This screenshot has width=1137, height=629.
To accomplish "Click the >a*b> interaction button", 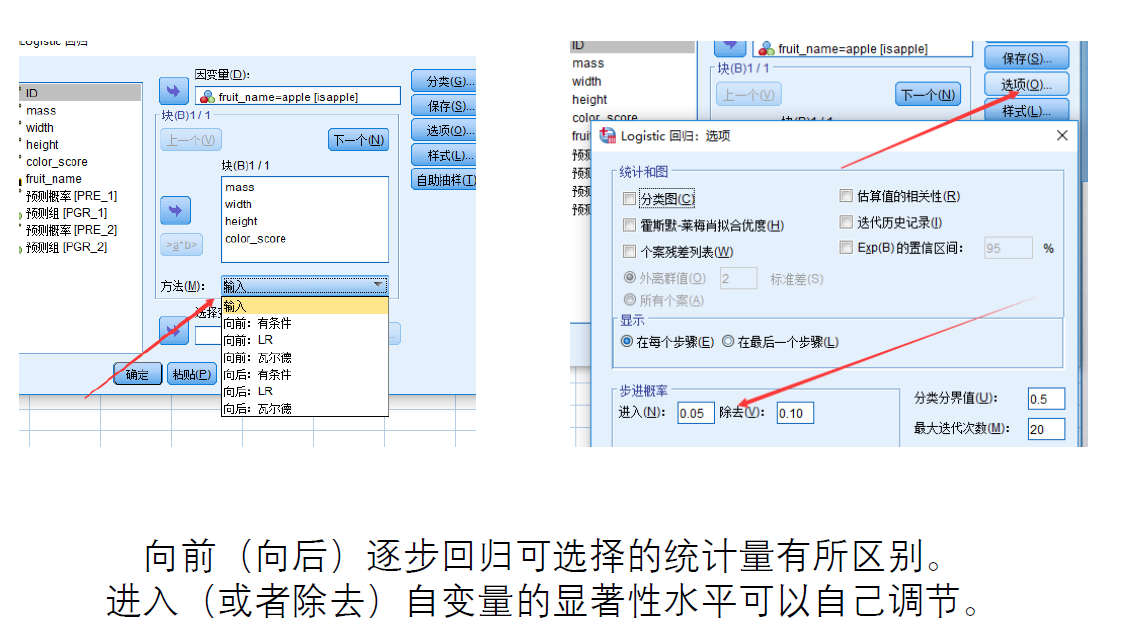I will pos(181,244).
